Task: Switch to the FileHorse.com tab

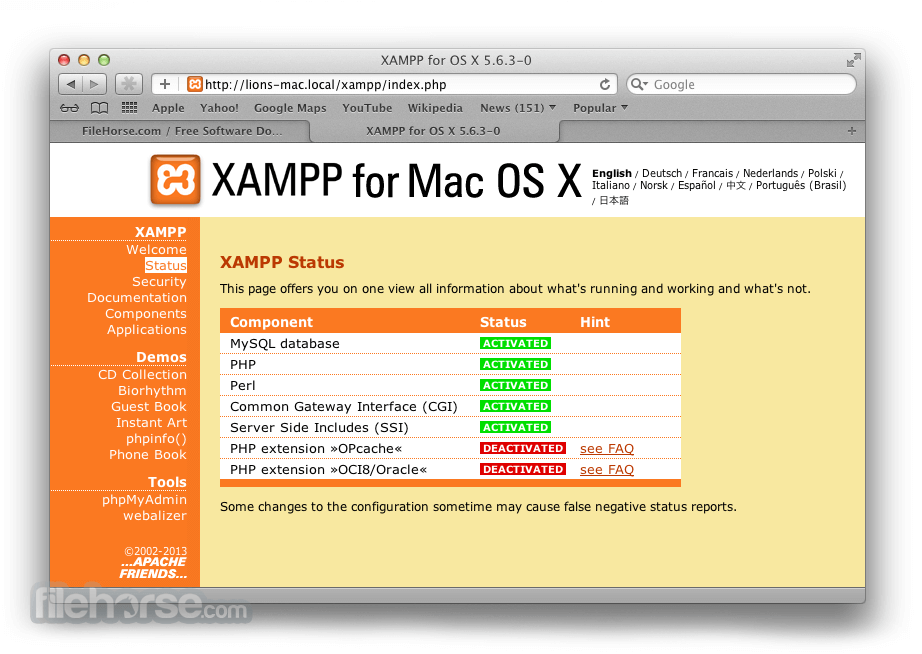Action: pos(181,131)
